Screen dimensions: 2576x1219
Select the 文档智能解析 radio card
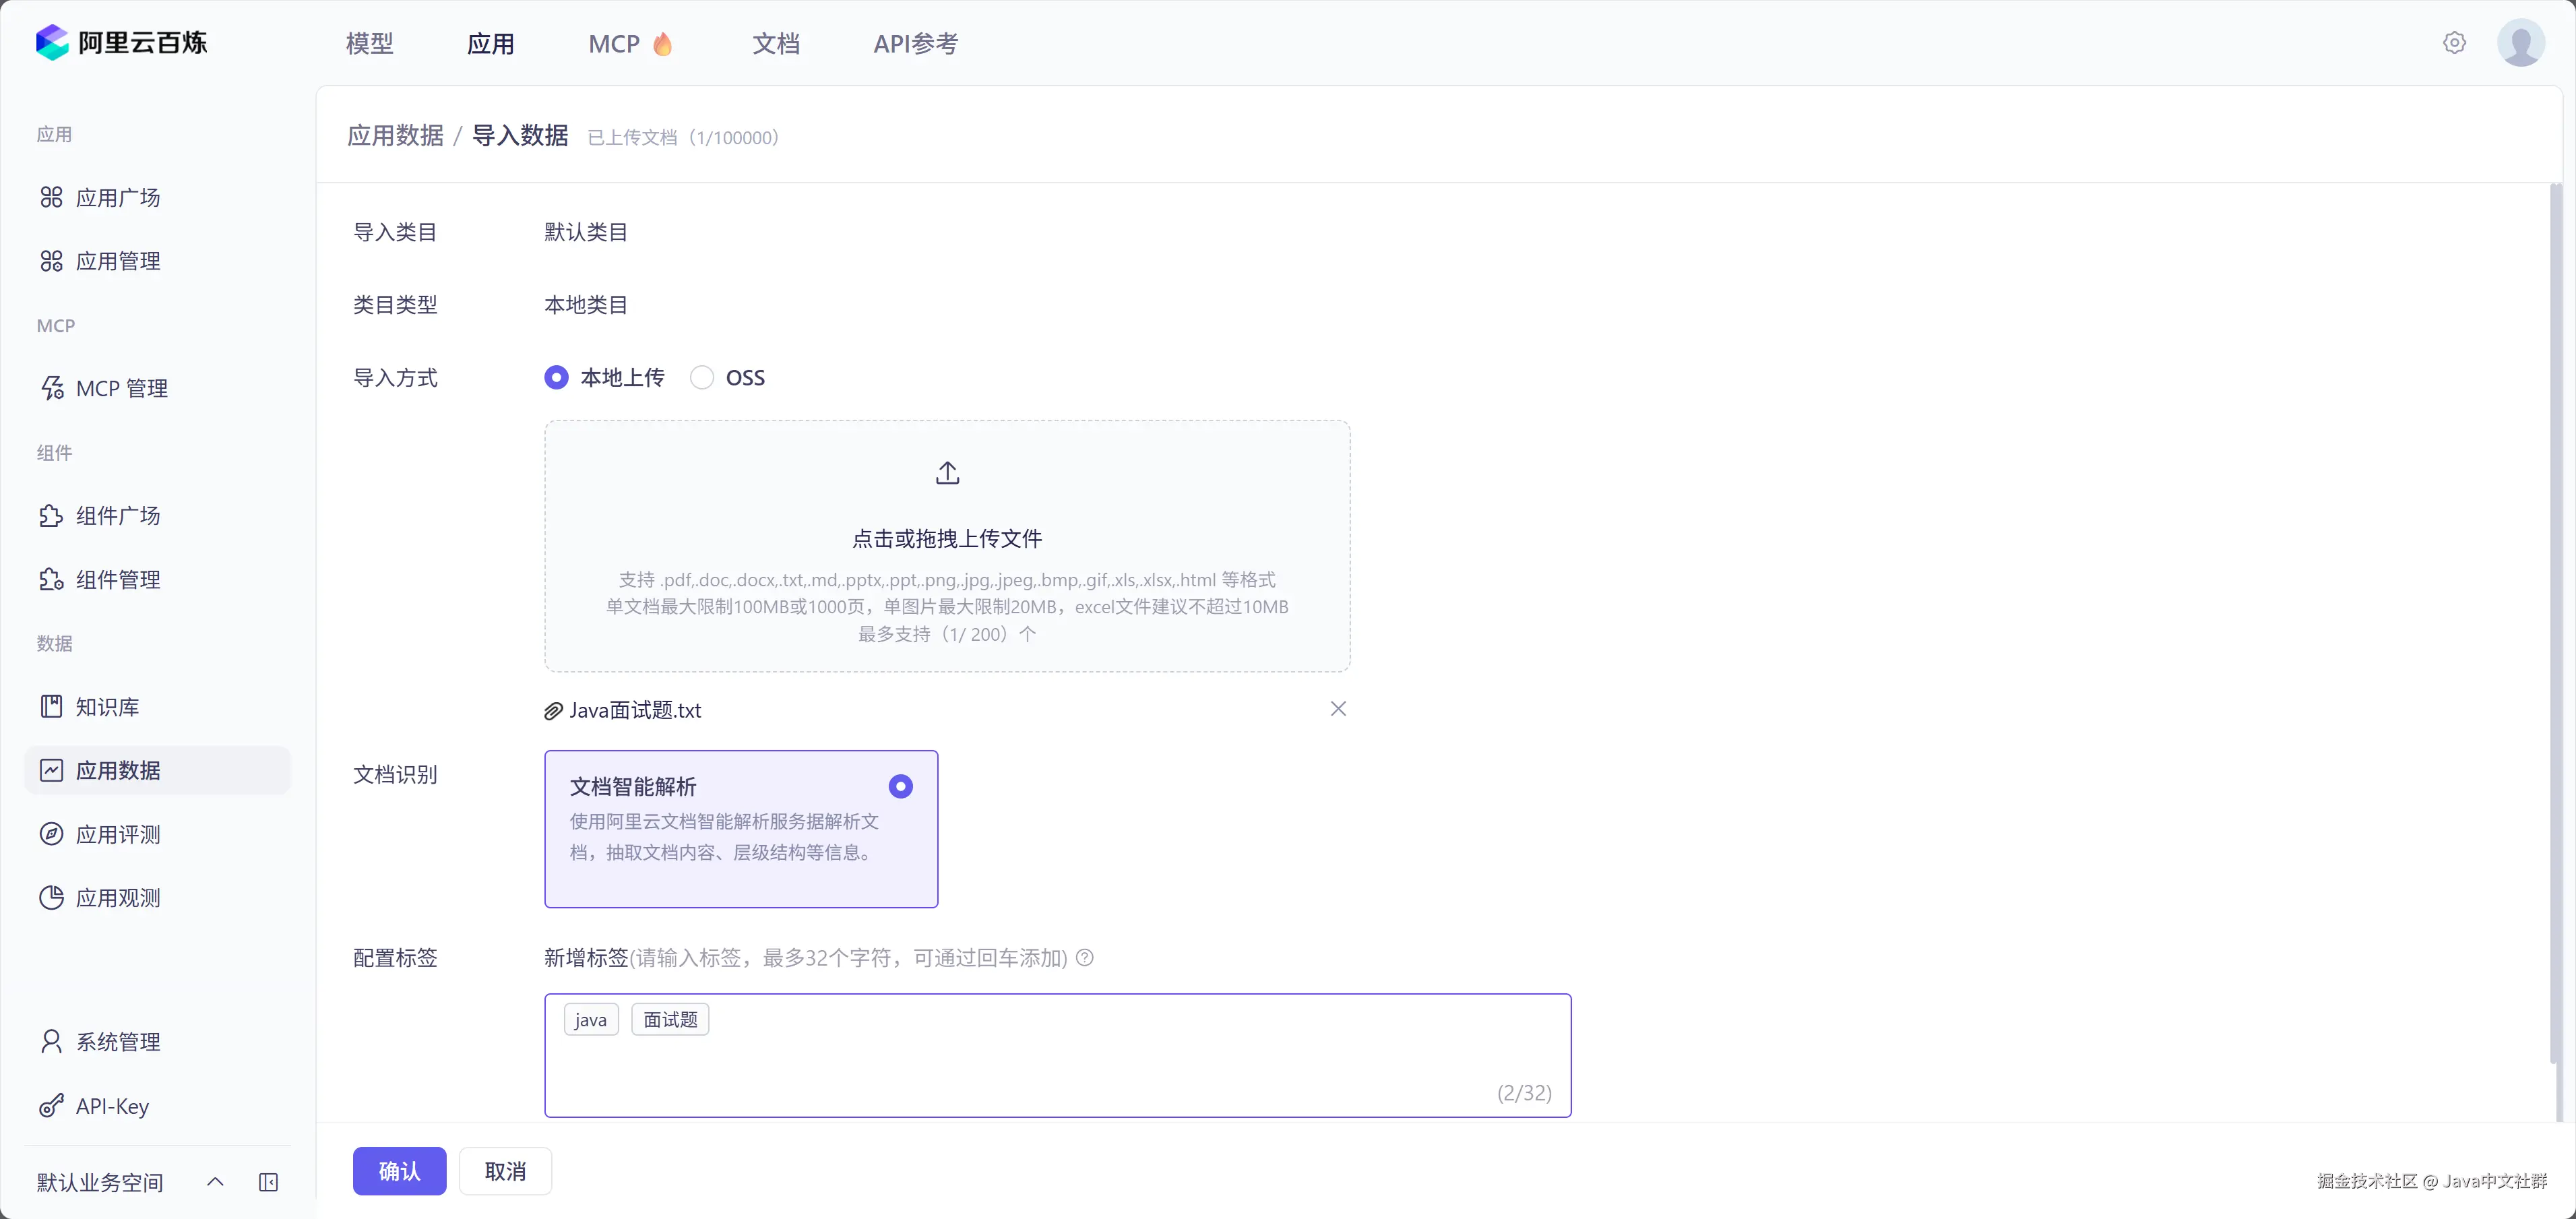point(900,787)
